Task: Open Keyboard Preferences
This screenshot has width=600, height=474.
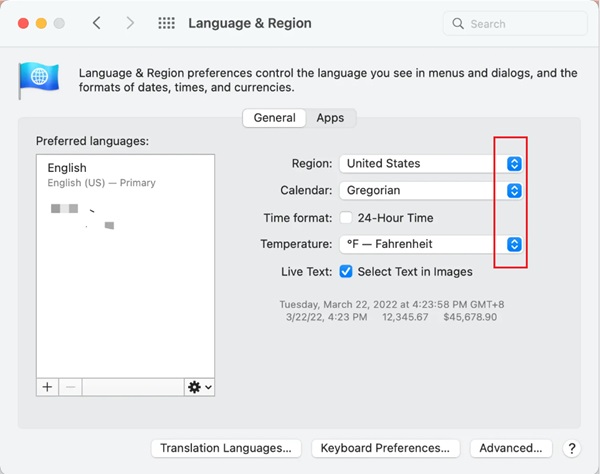Action: (x=386, y=449)
